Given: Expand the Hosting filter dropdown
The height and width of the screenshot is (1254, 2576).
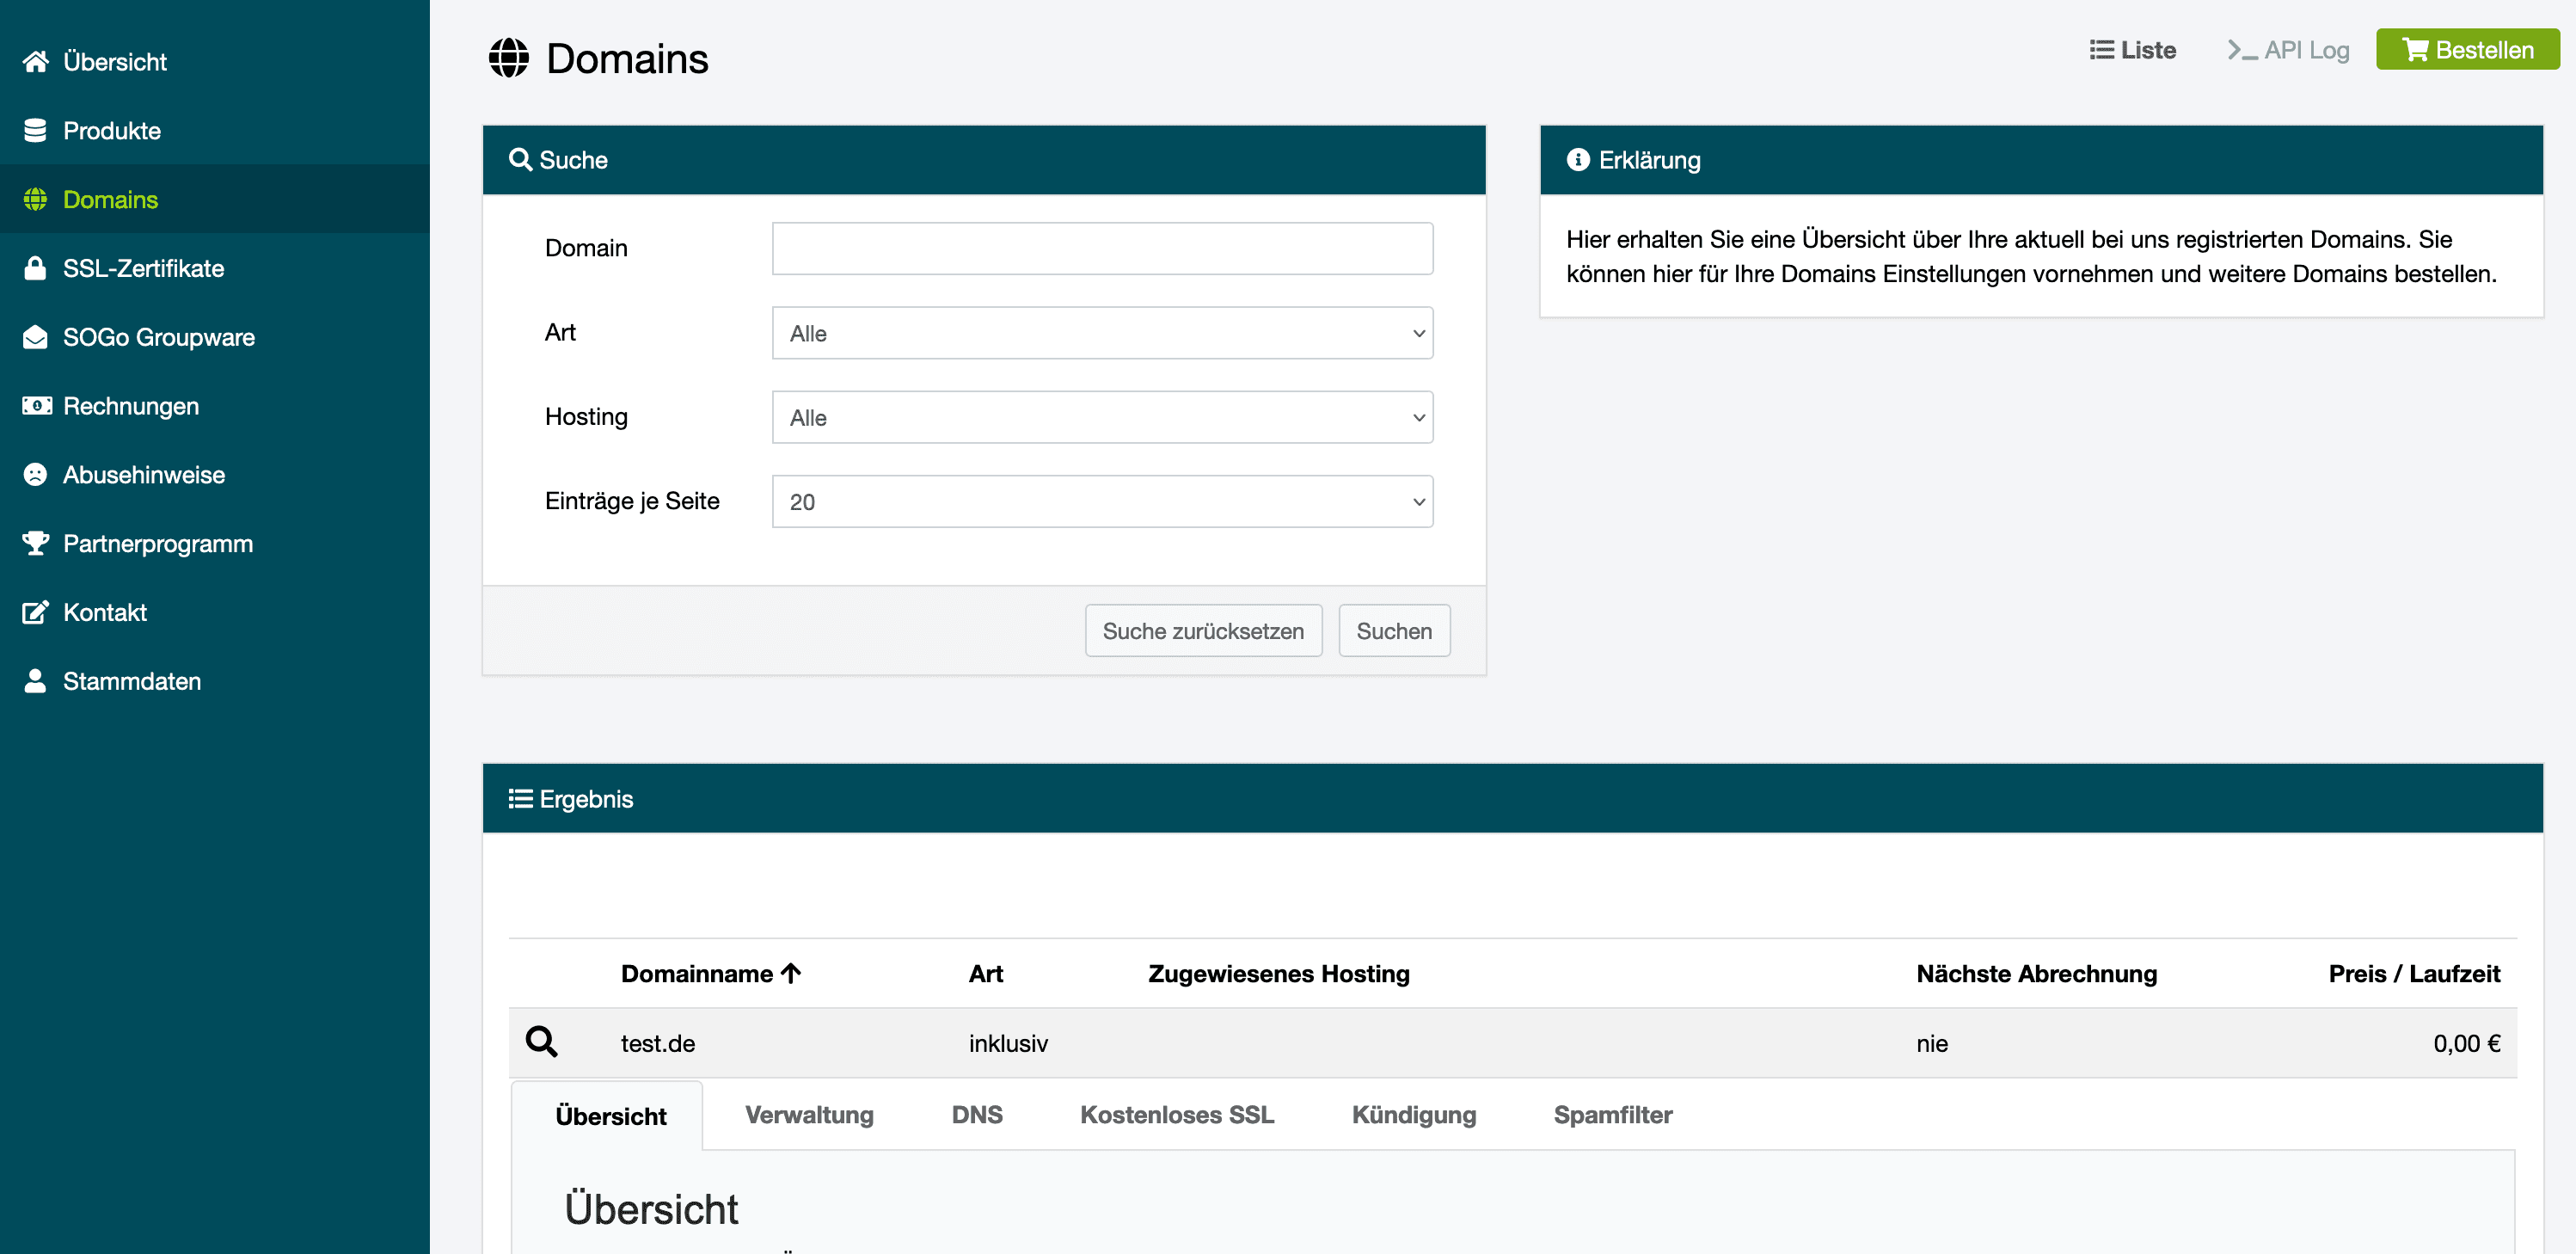Looking at the screenshot, I should point(1101,417).
